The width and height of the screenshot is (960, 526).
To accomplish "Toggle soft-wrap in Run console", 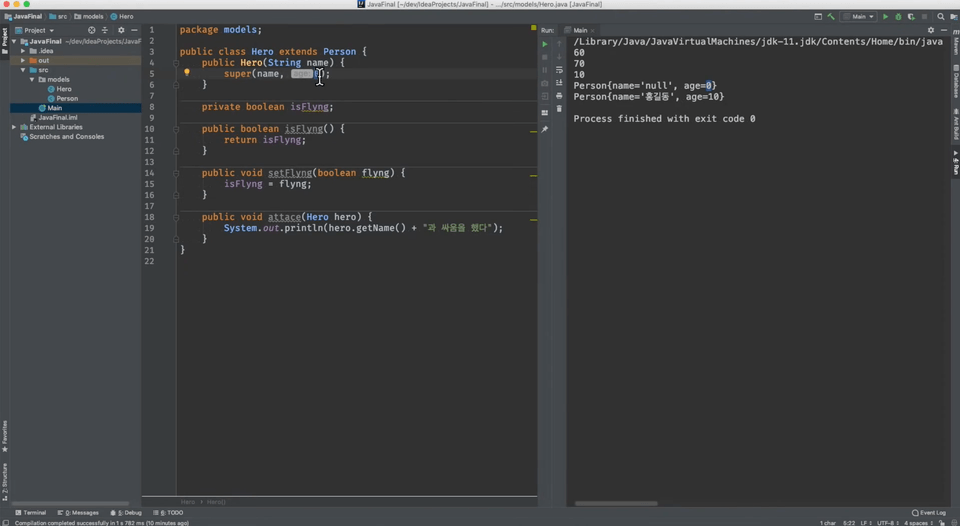I will (x=559, y=70).
